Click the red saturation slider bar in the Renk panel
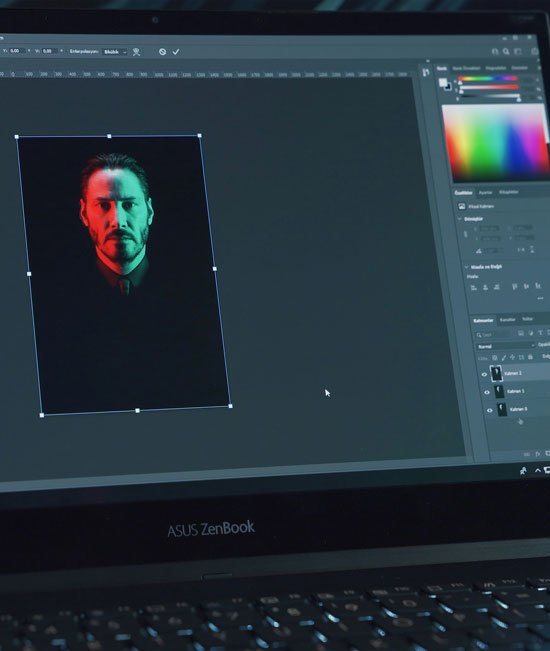The image size is (550, 651). pos(489,87)
